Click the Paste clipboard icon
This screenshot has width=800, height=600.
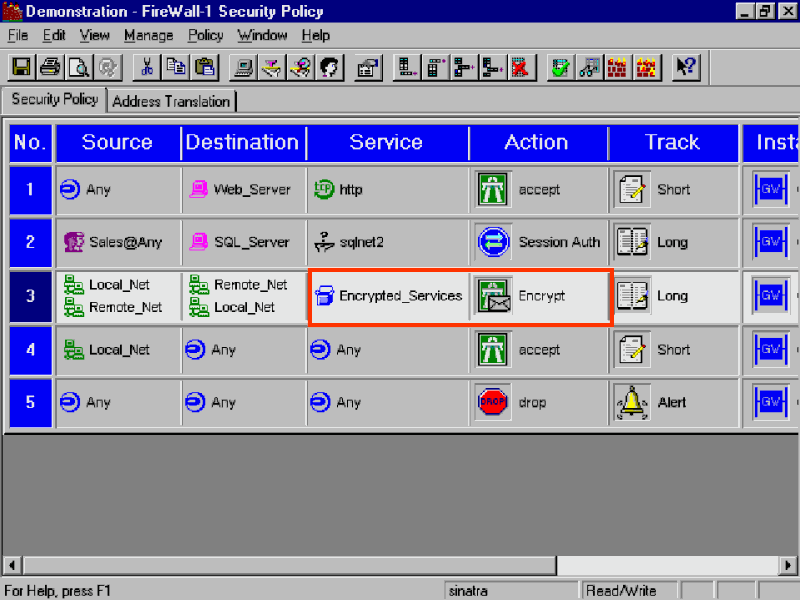tap(204, 67)
